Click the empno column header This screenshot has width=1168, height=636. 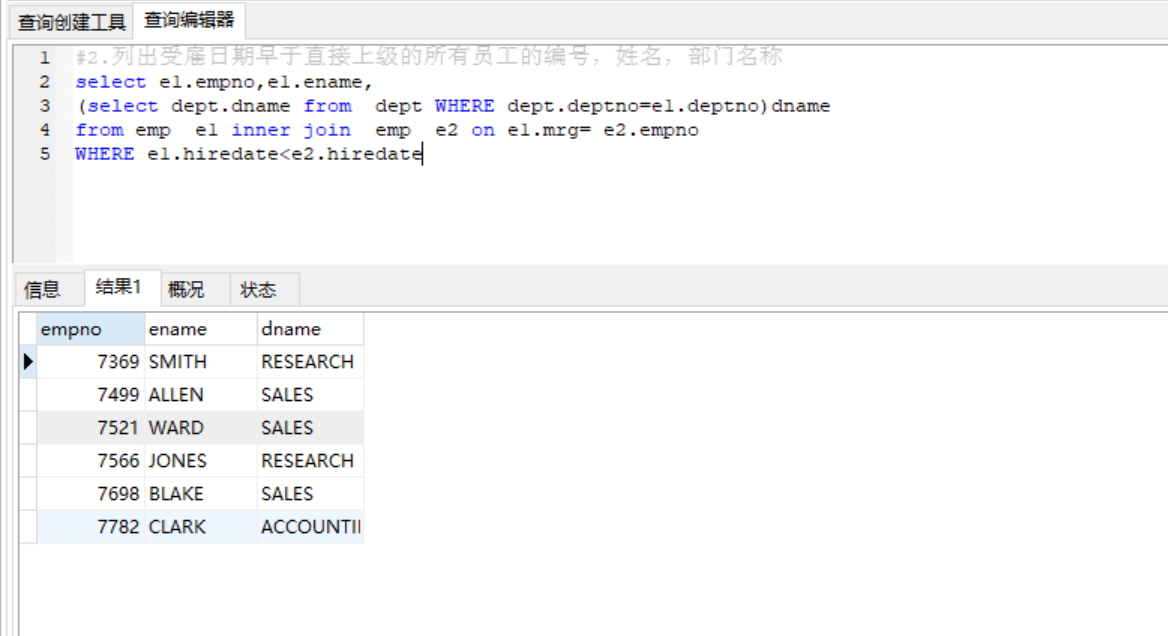coord(90,329)
